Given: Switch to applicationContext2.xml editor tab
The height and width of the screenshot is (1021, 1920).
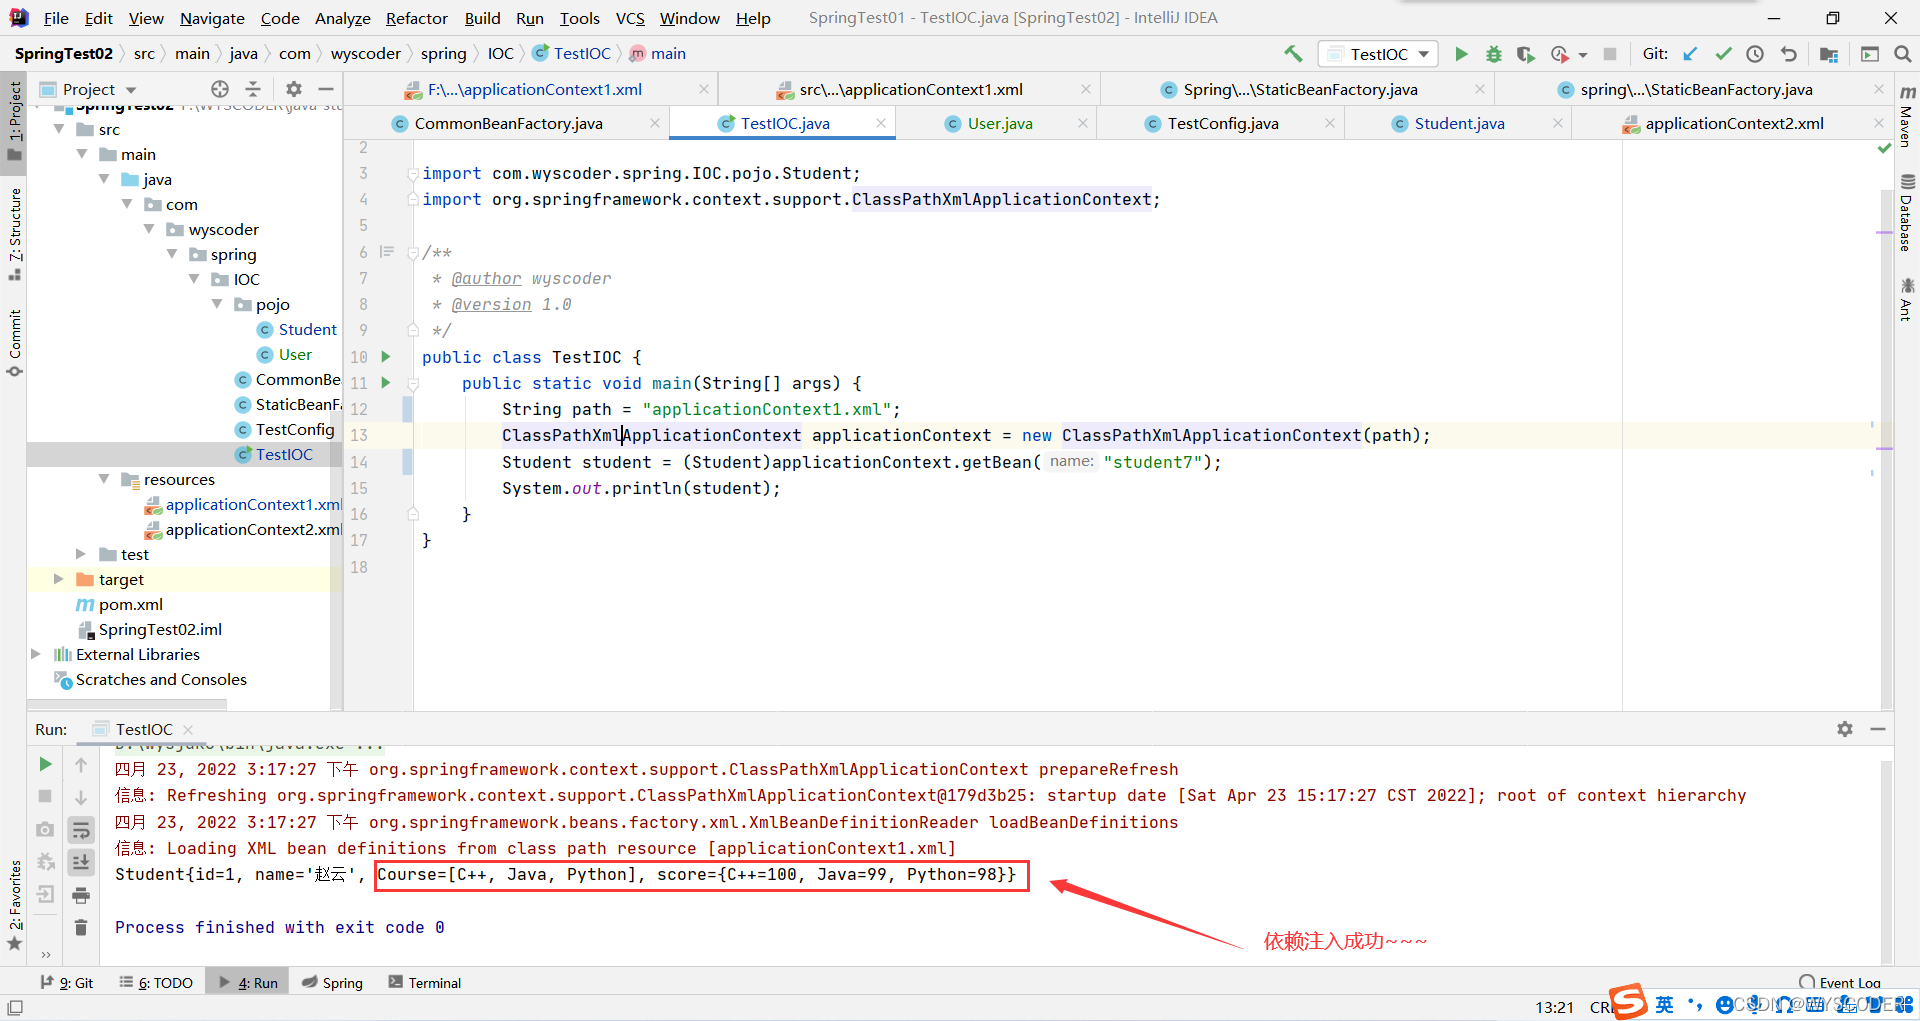Looking at the screenshot, I should pyautogui.click(x=1734, y=123).
